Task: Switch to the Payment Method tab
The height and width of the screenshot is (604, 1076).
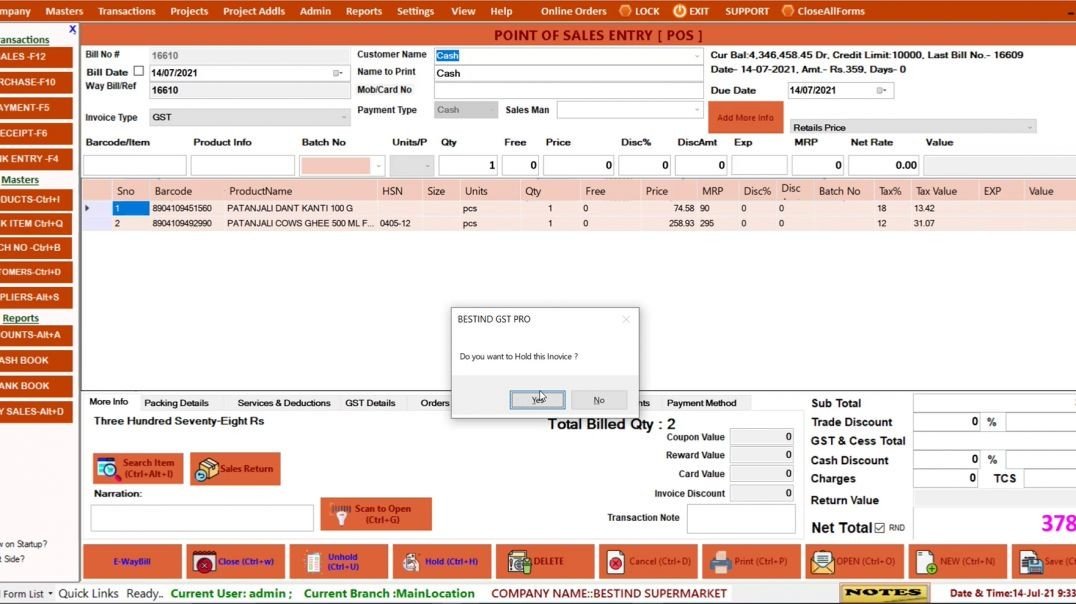Action: click(x=704, y=402)
